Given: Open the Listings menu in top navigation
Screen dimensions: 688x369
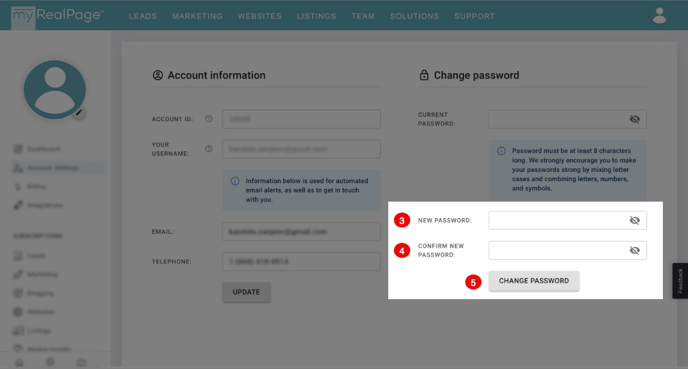Looking at the screenshot, I should (316, 16).
